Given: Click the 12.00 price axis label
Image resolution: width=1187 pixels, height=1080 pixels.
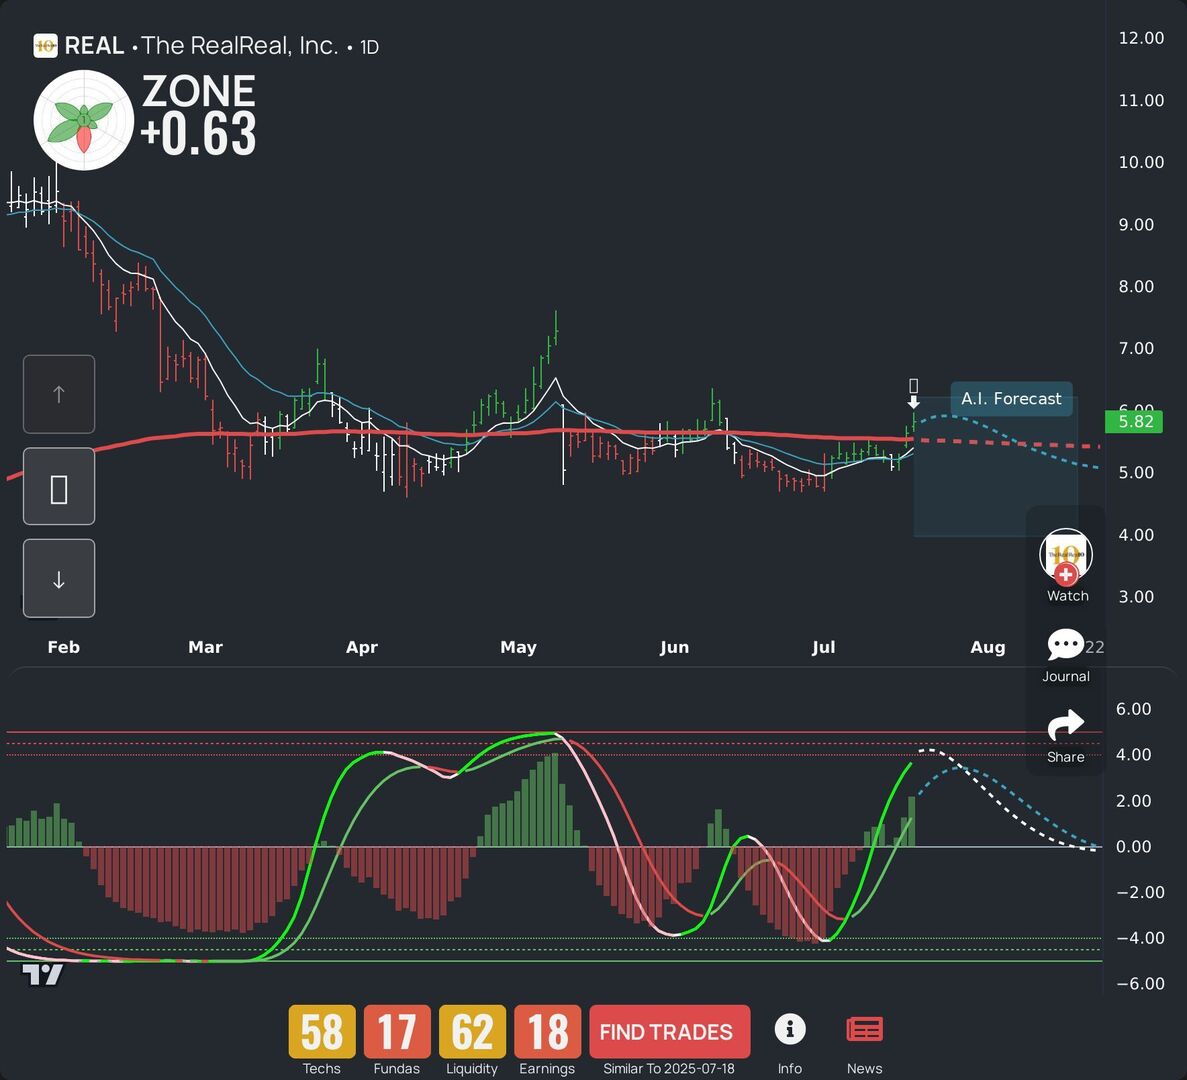Looking at the screenshot, I should (1142, 38).
